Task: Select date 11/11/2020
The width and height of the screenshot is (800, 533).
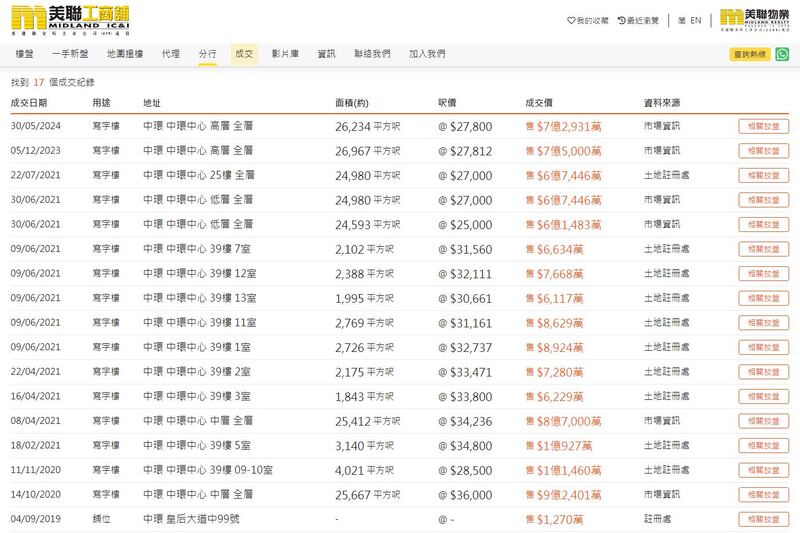Action: [x=36, y=470]
